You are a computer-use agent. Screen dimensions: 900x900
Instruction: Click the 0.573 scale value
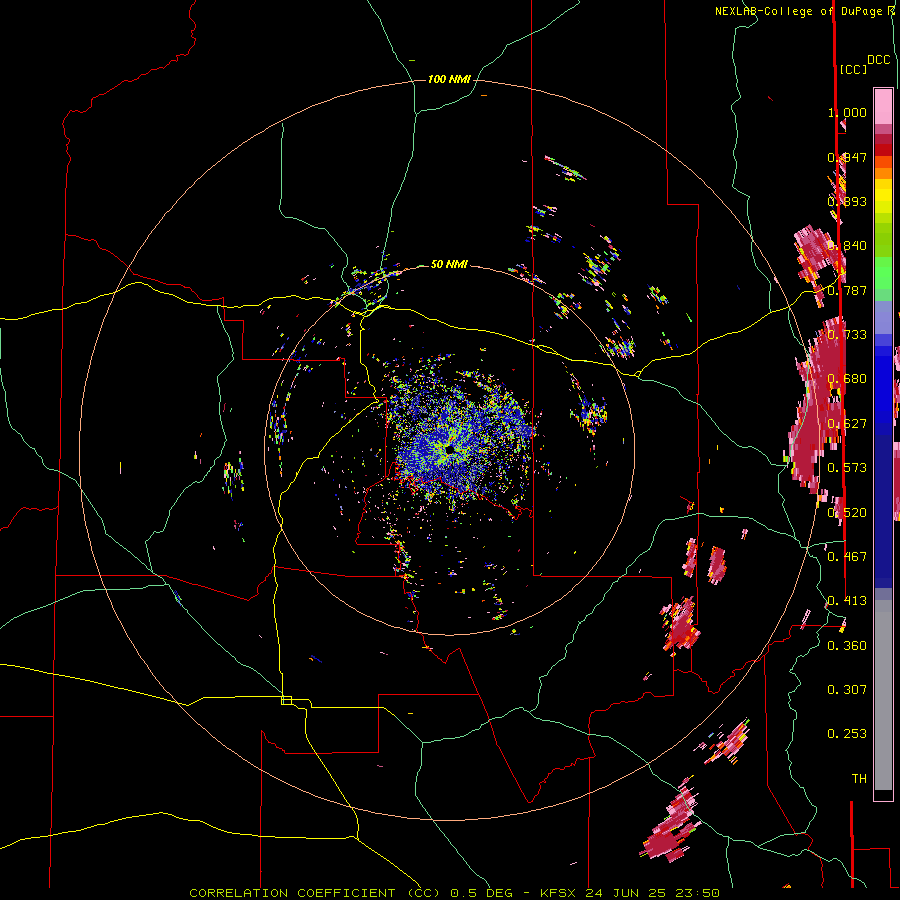click(x=847, y=468)
